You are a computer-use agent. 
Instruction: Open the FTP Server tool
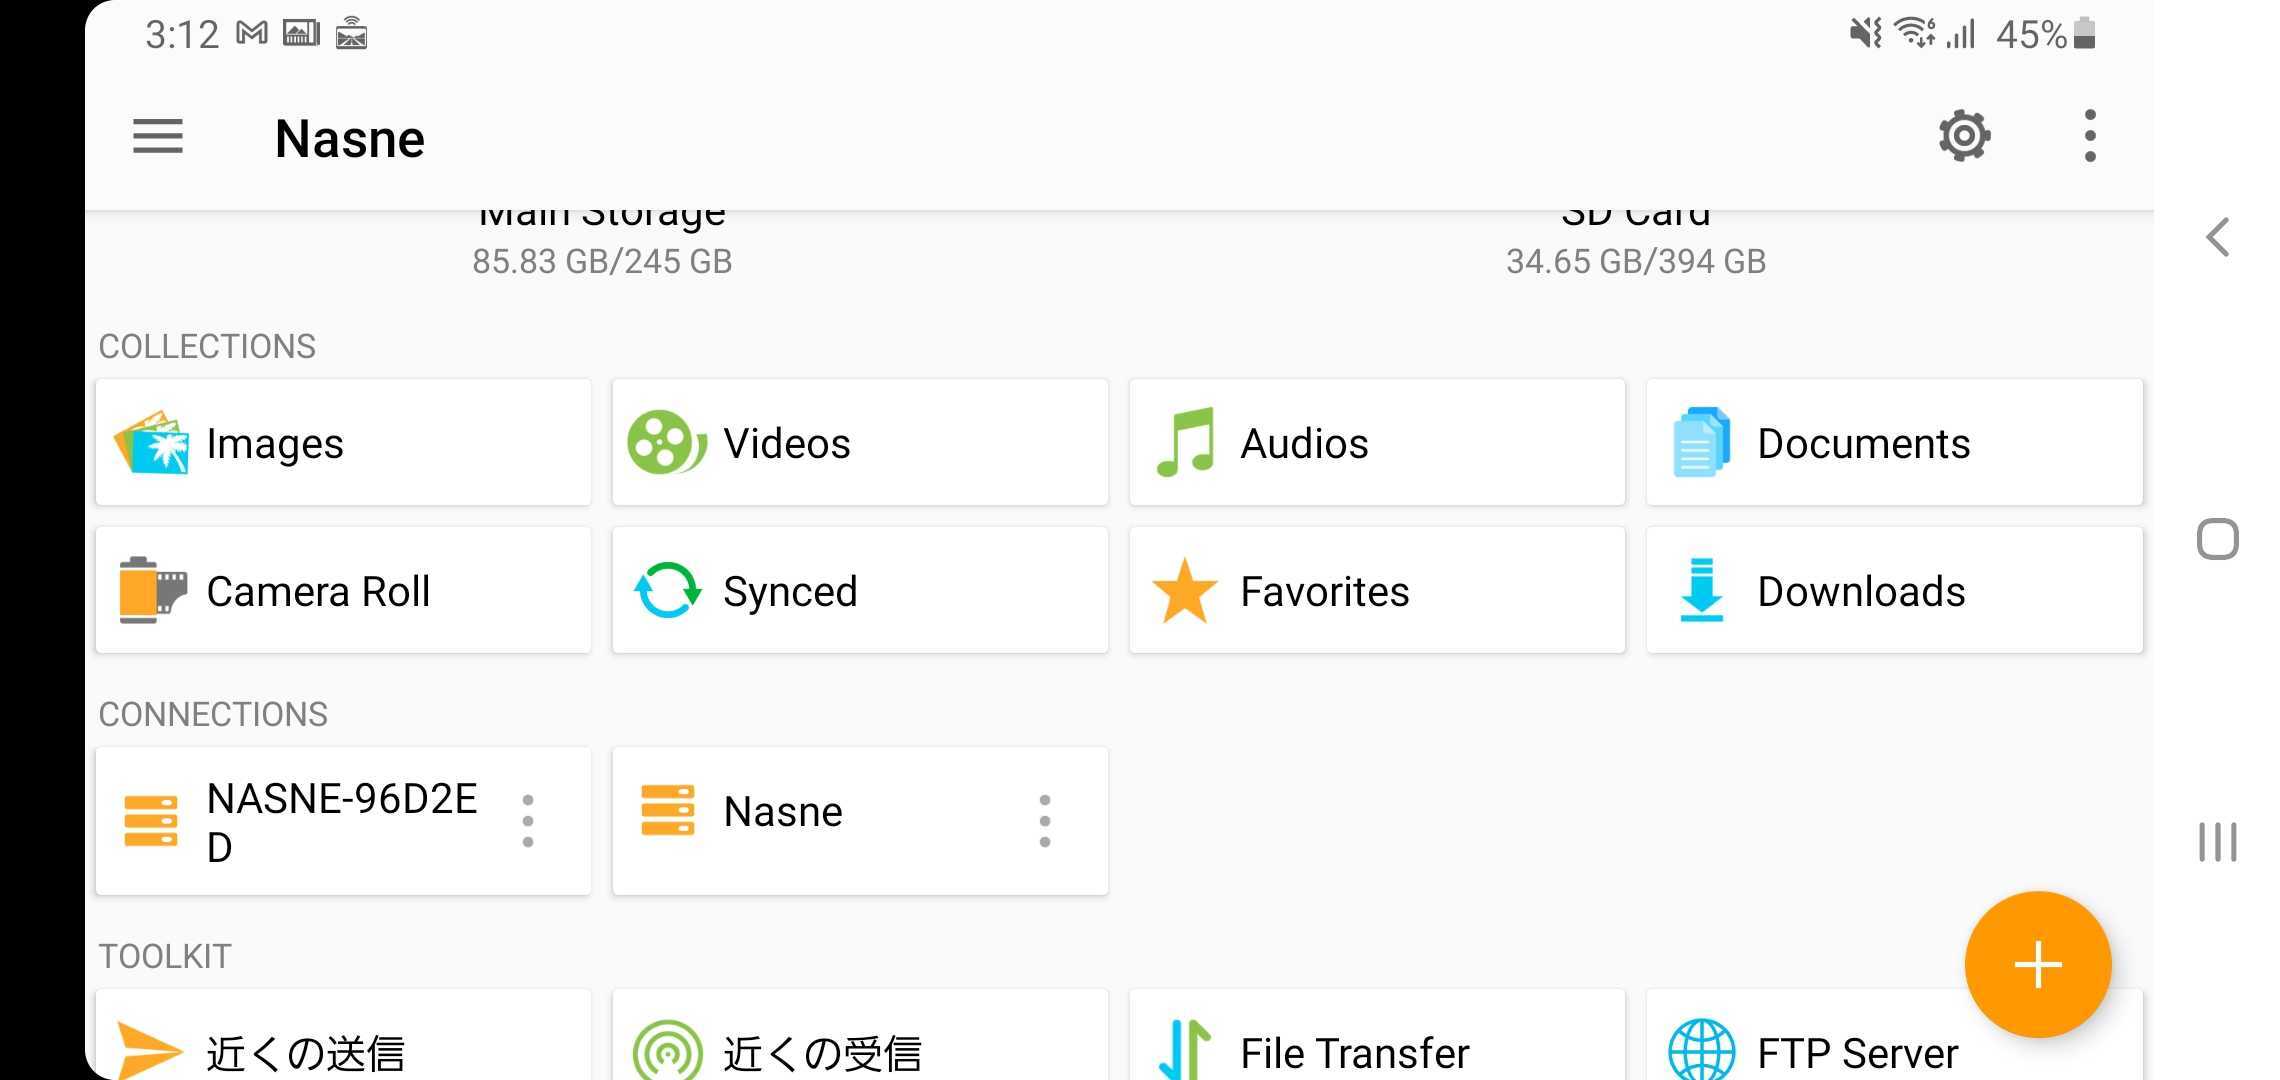(x=1894, y=1035)
